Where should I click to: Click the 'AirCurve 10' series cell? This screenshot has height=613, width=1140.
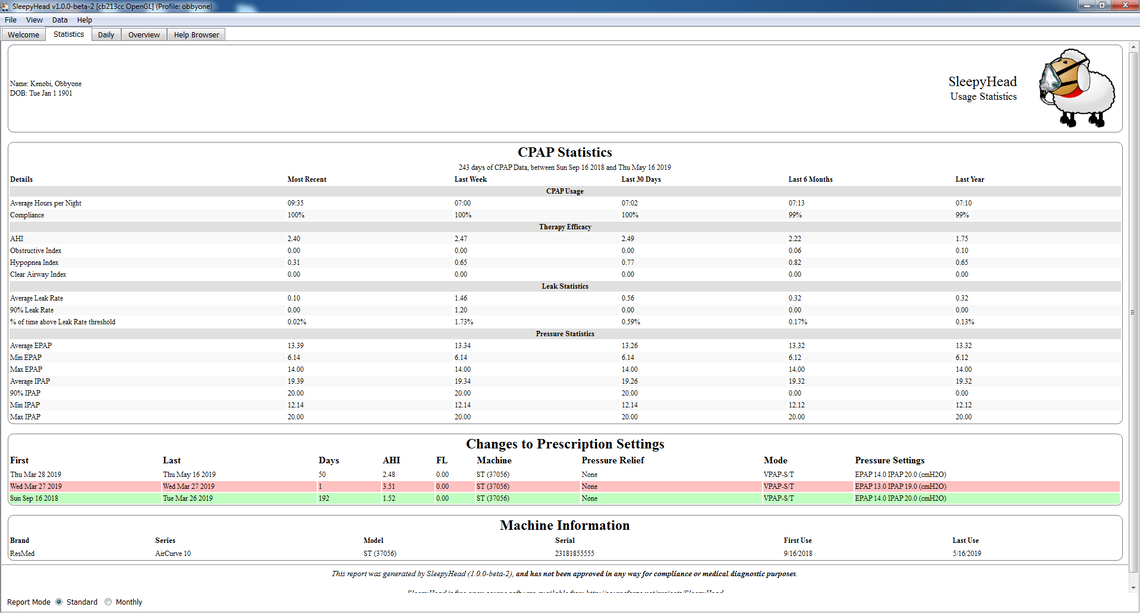[173, 553]
